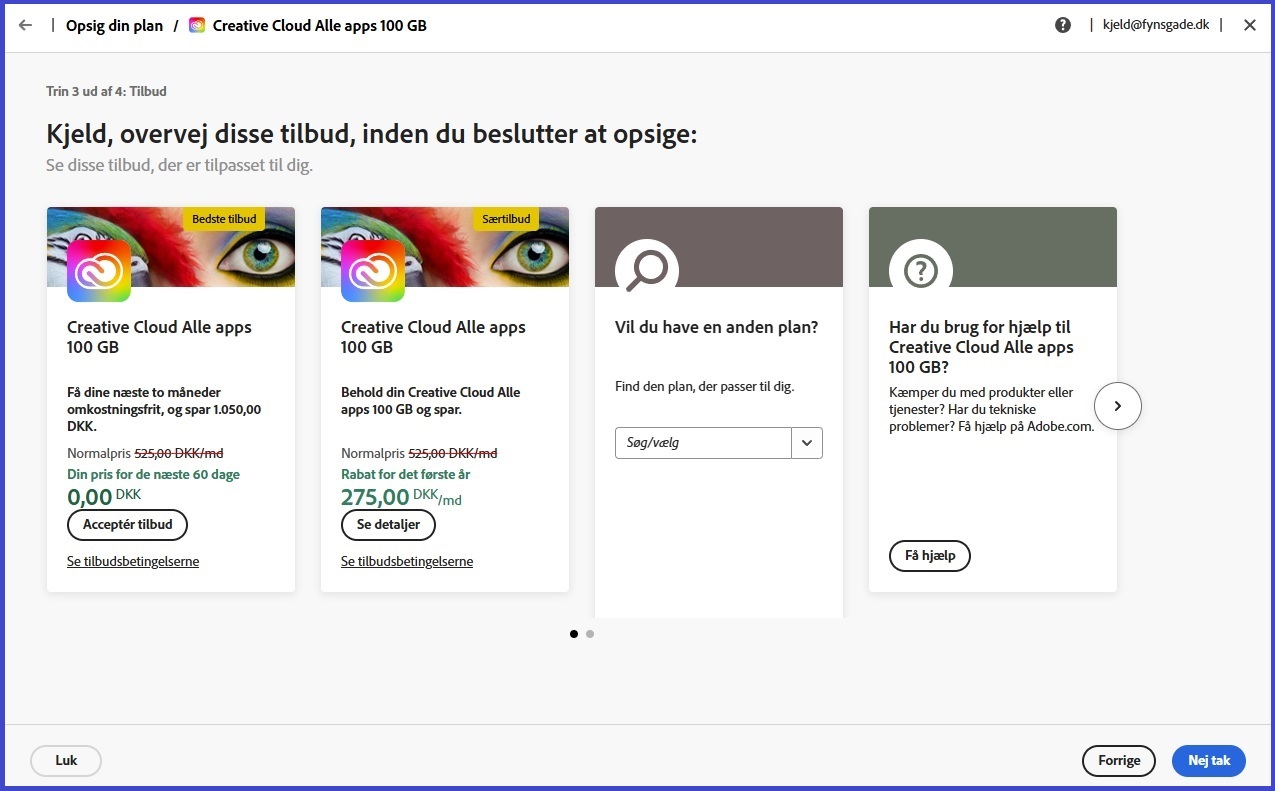Click the back arrow icon in header
Screen dimensions: 1275x791
(x=25, y=26)
